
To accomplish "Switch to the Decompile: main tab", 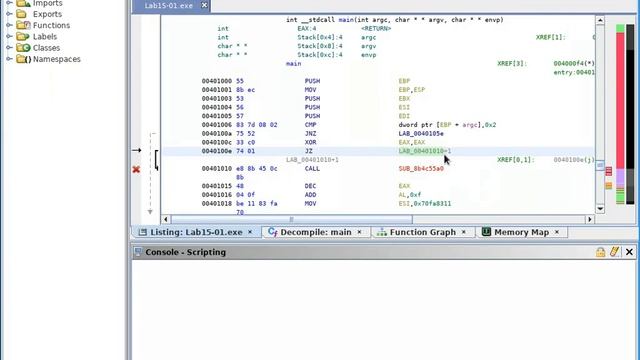I will point(316,232).
